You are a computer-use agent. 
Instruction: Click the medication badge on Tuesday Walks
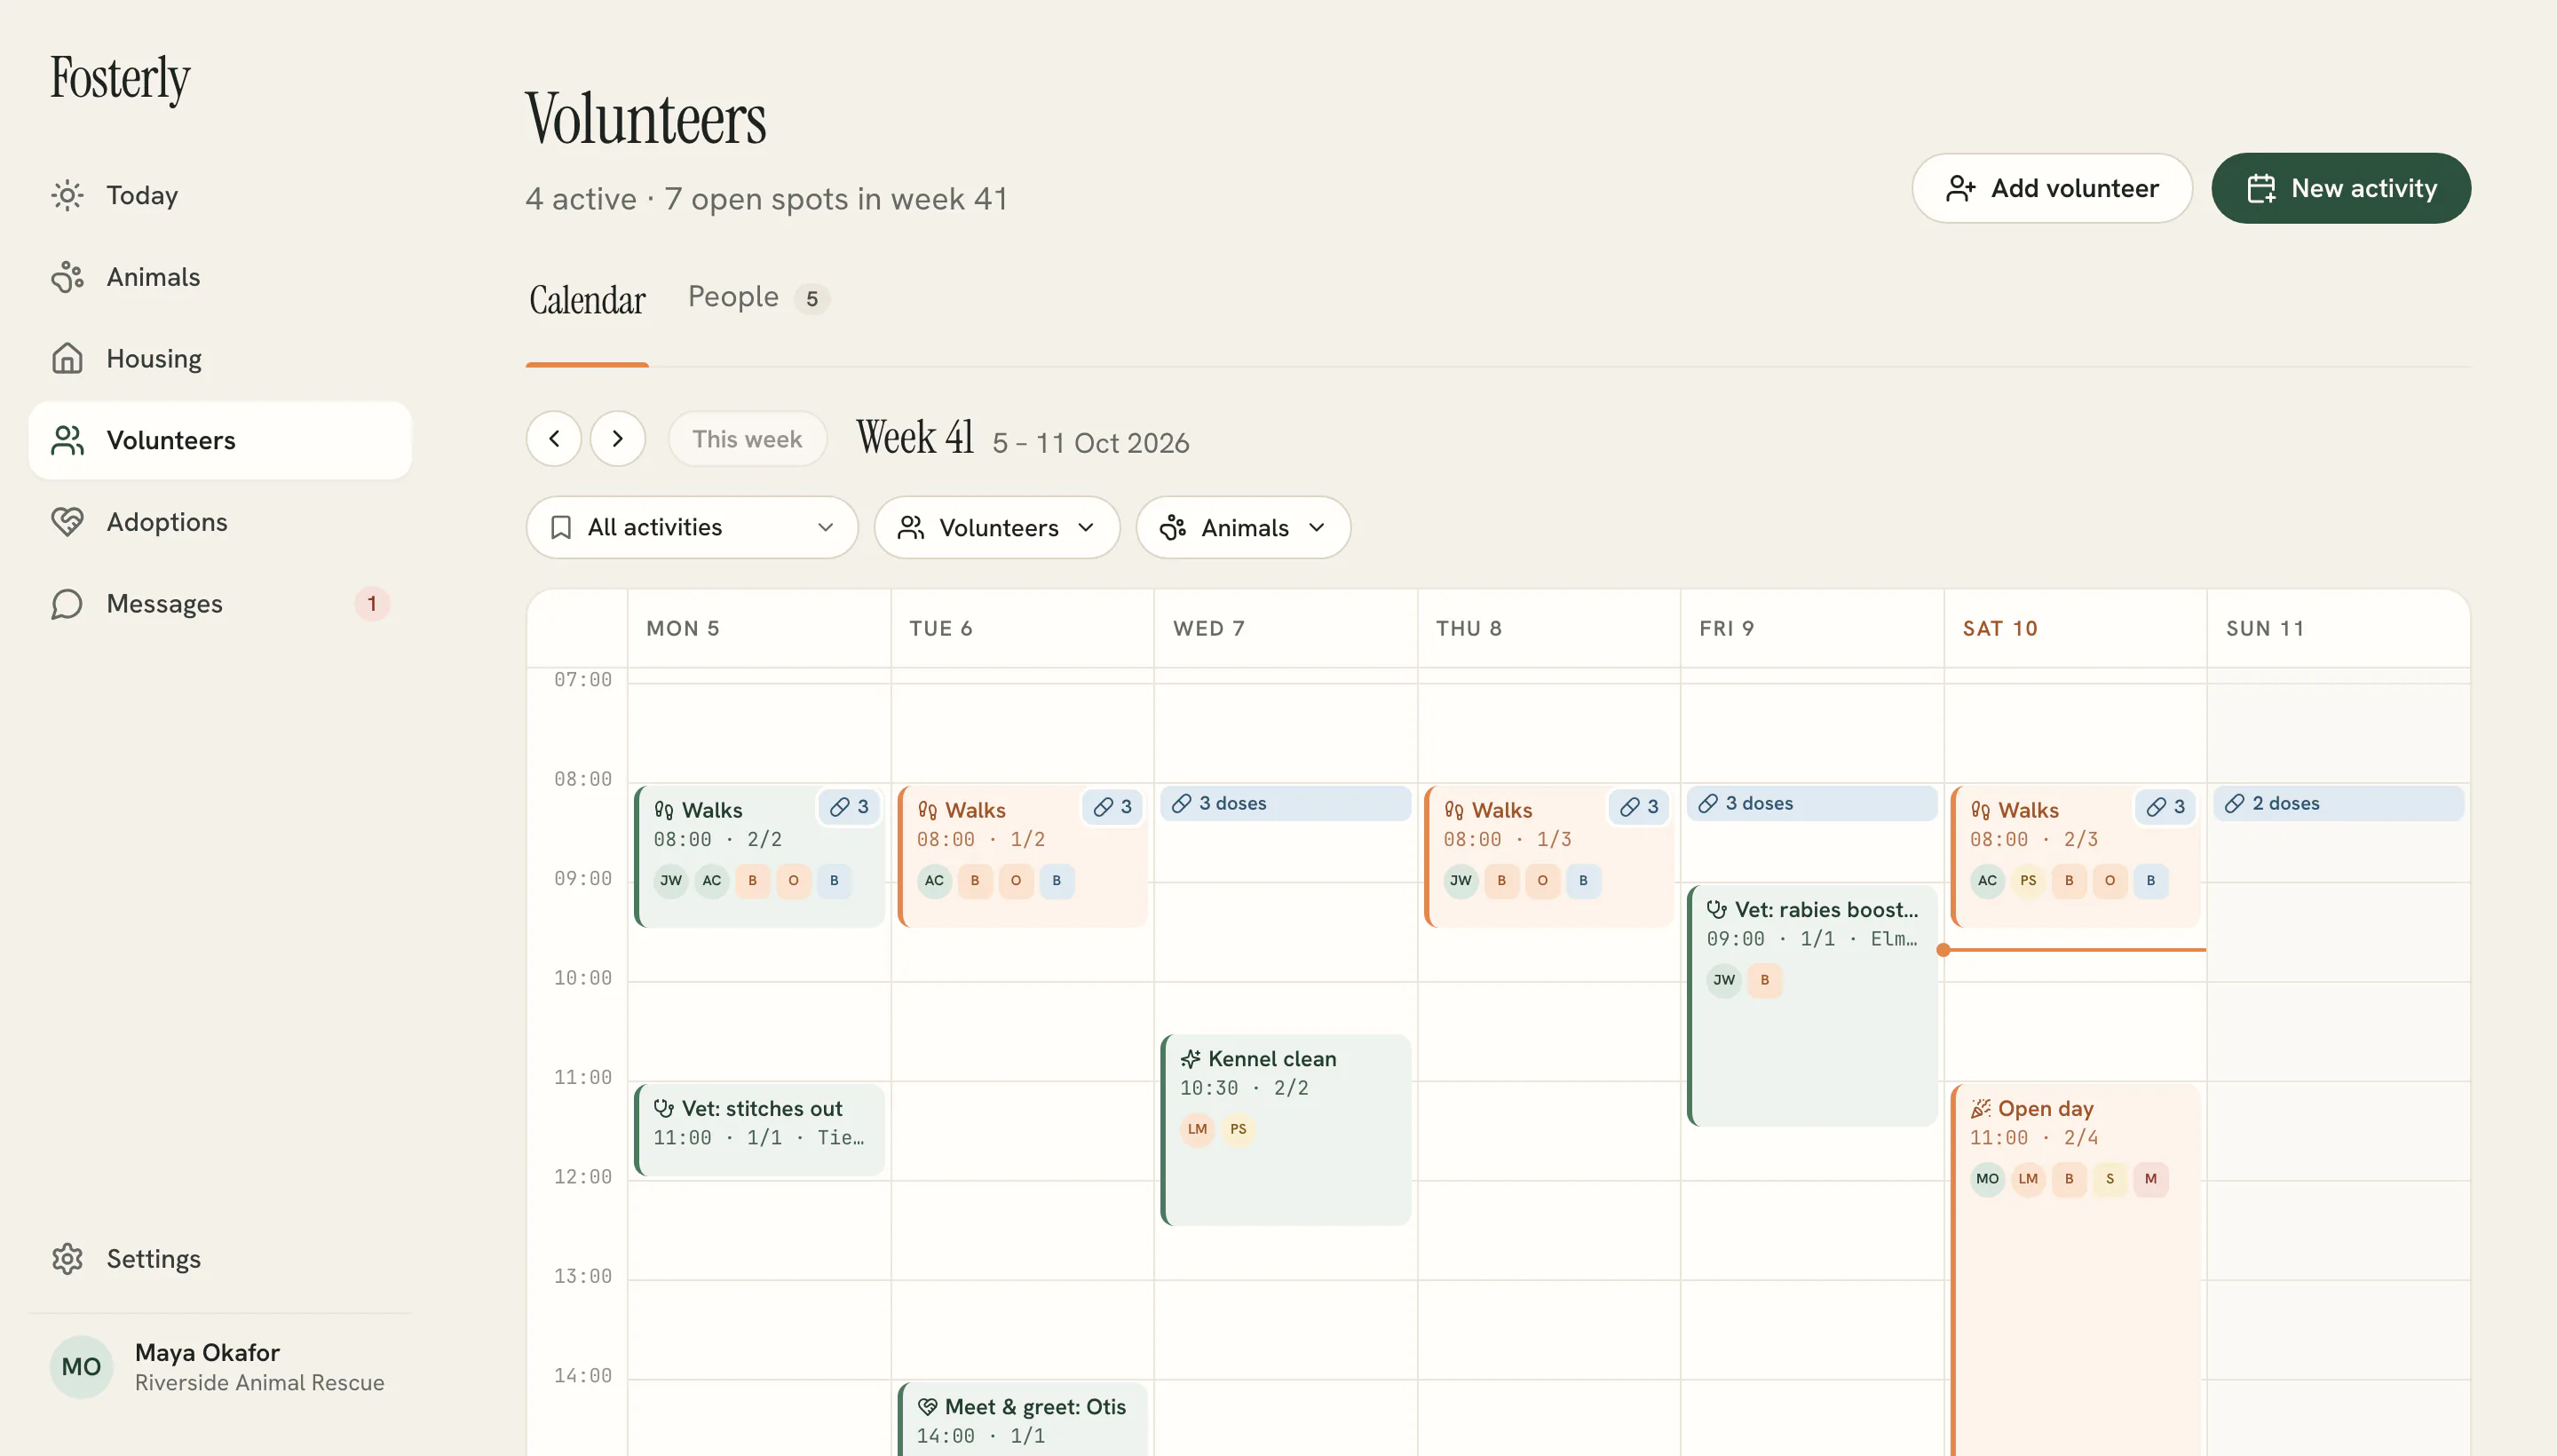(1112, 807)
